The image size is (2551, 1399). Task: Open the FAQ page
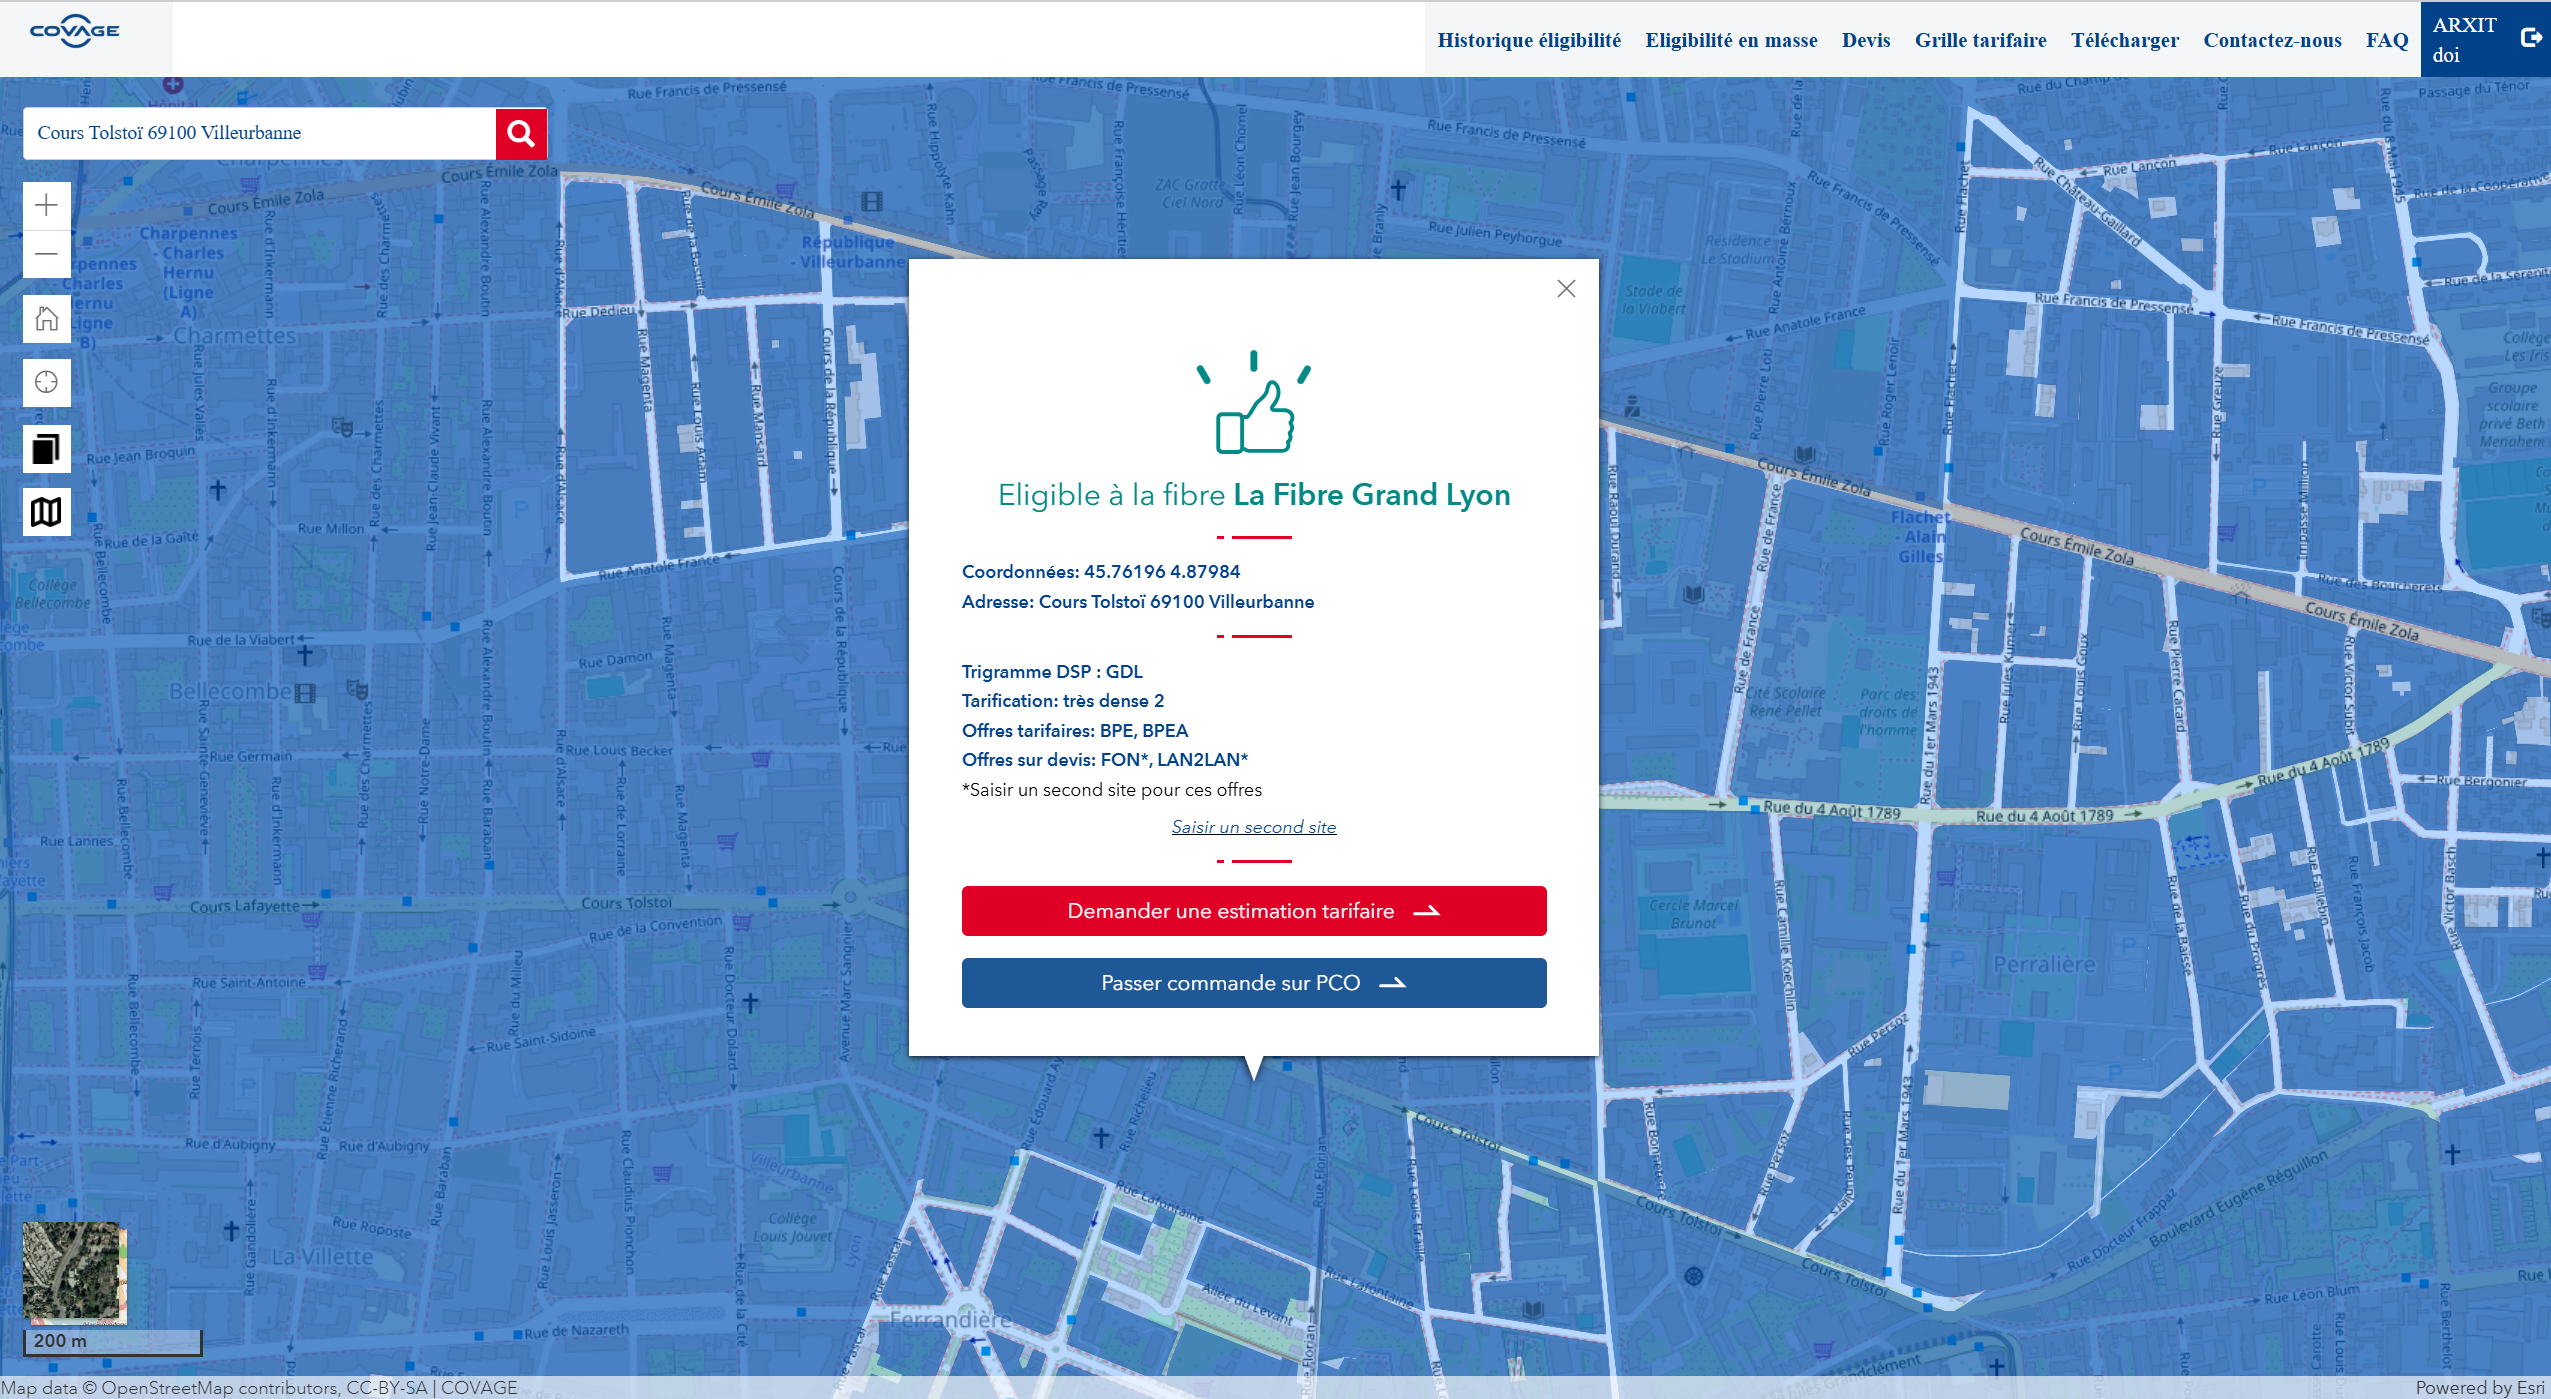2386,40
